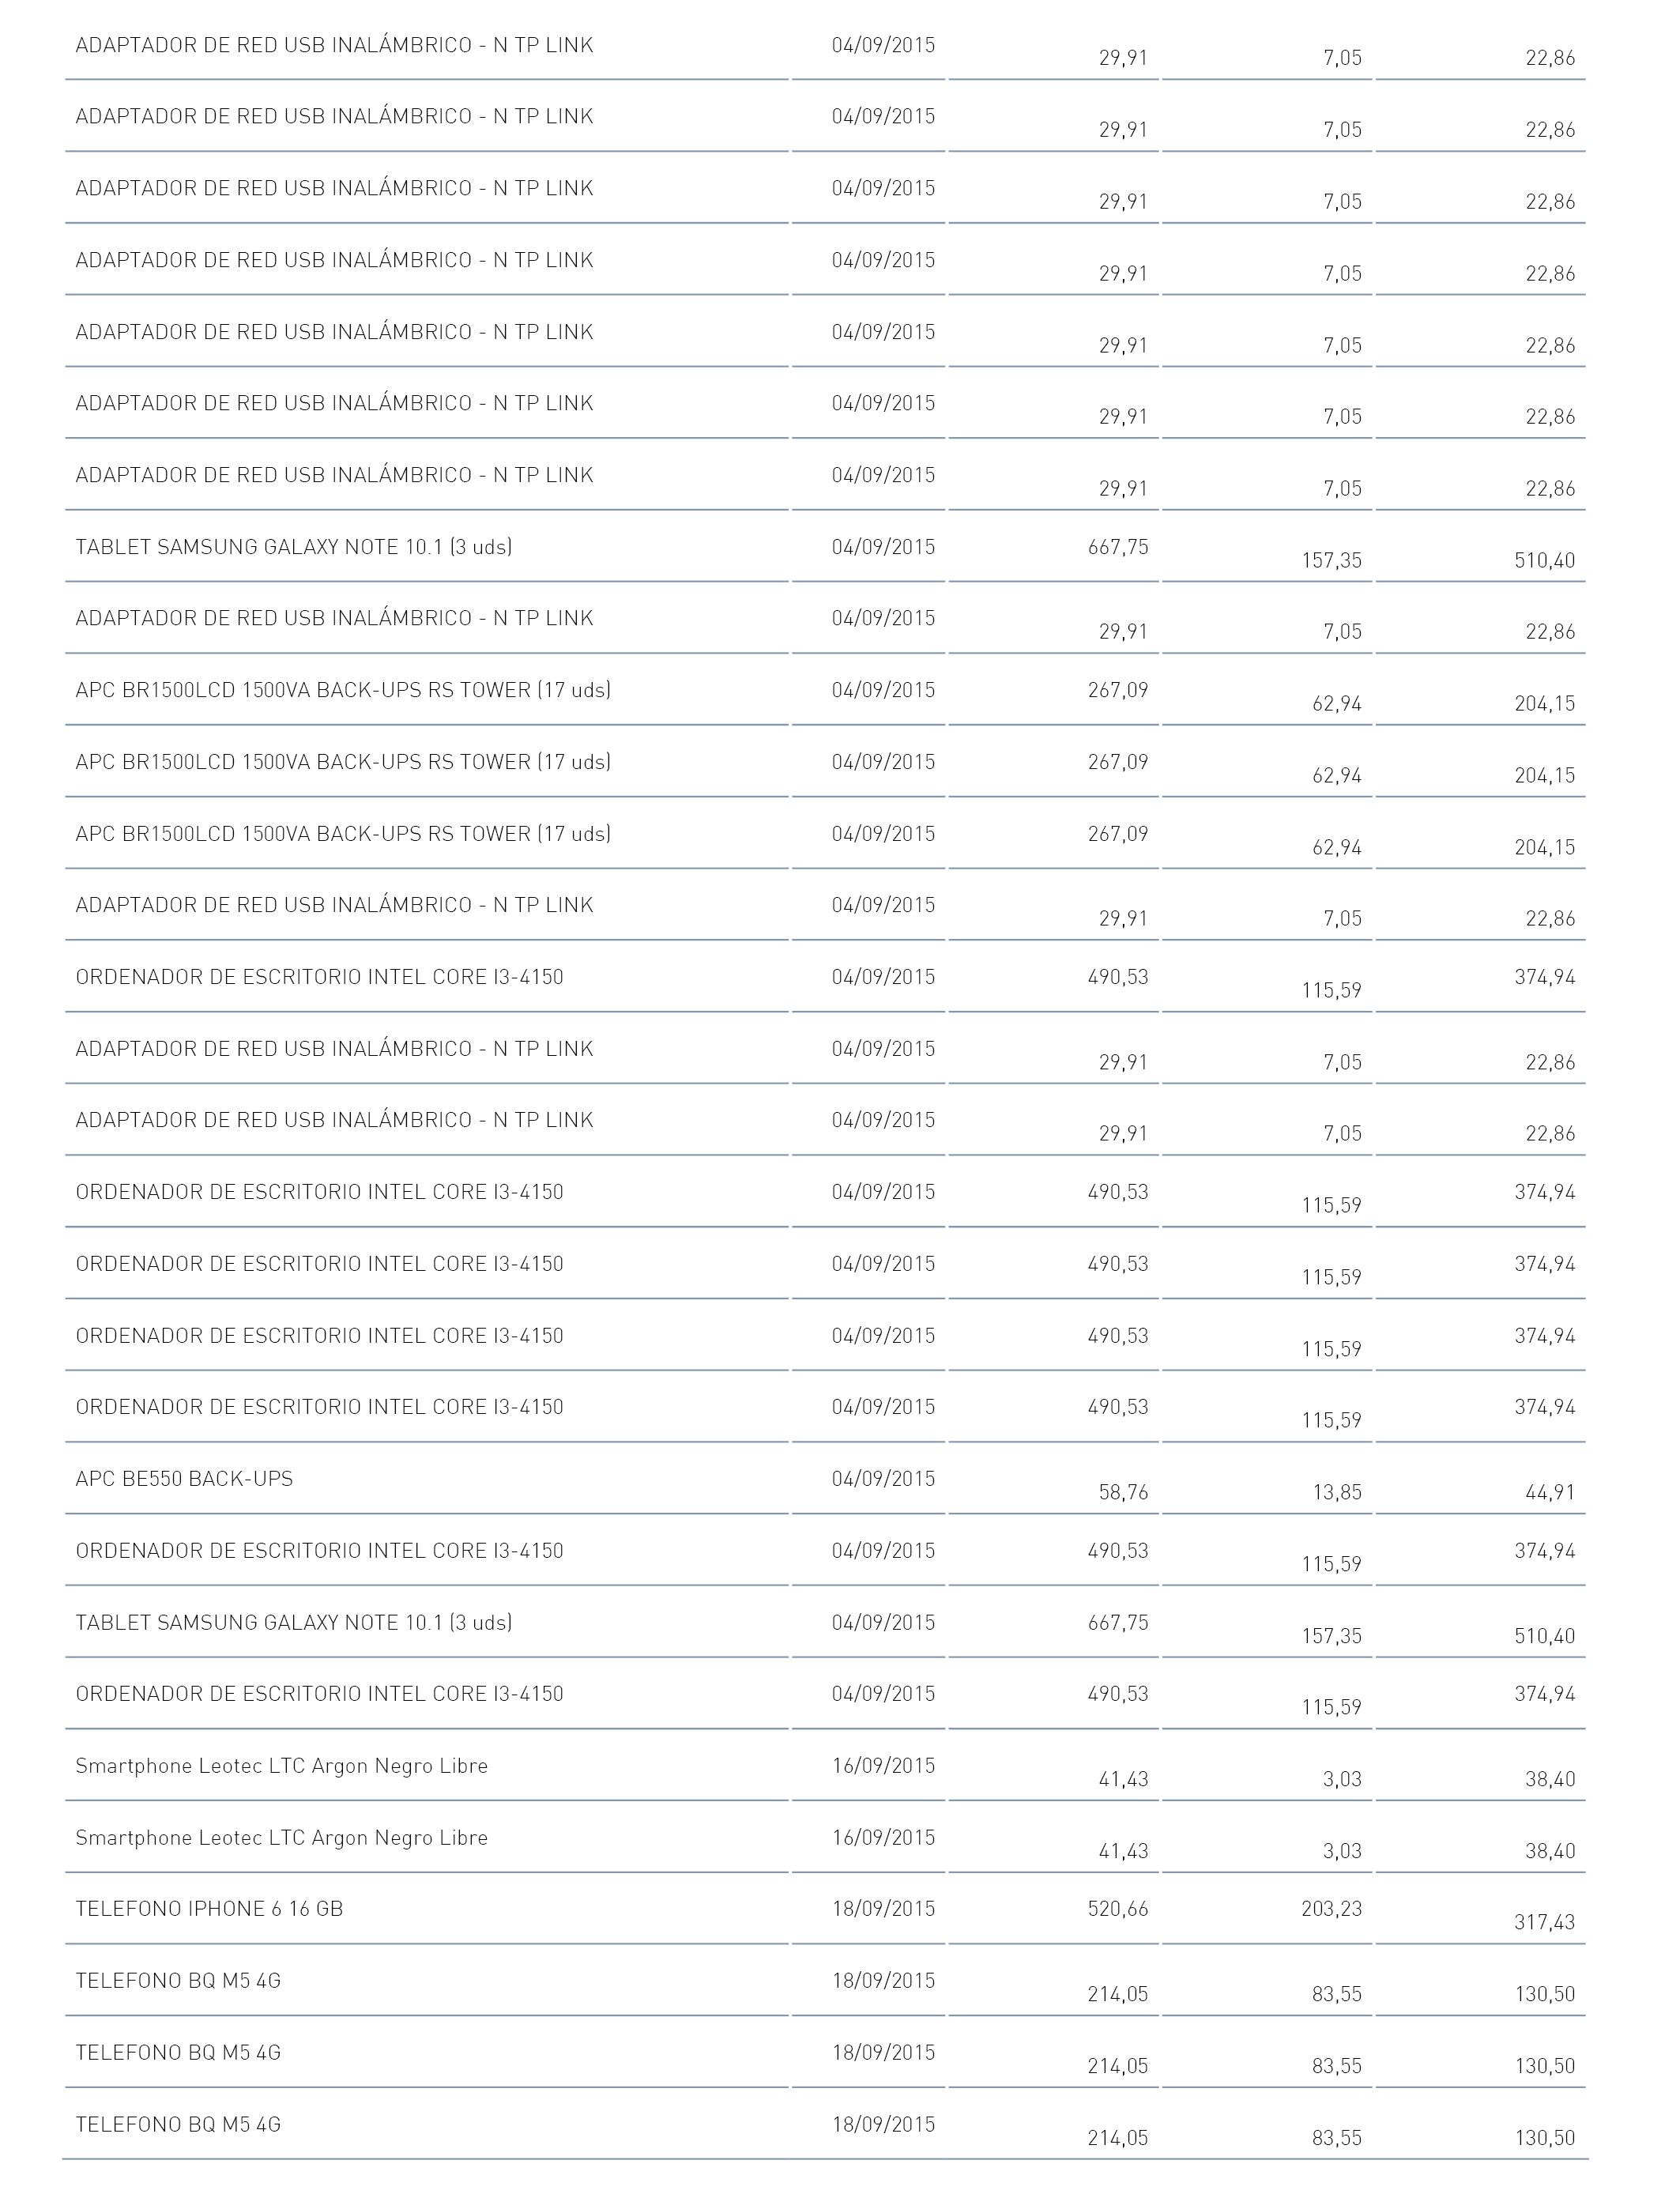Click the 44,91 net value cell
Viewport: 1680px width, 2194px height.
click(x=1550, y=1492)
